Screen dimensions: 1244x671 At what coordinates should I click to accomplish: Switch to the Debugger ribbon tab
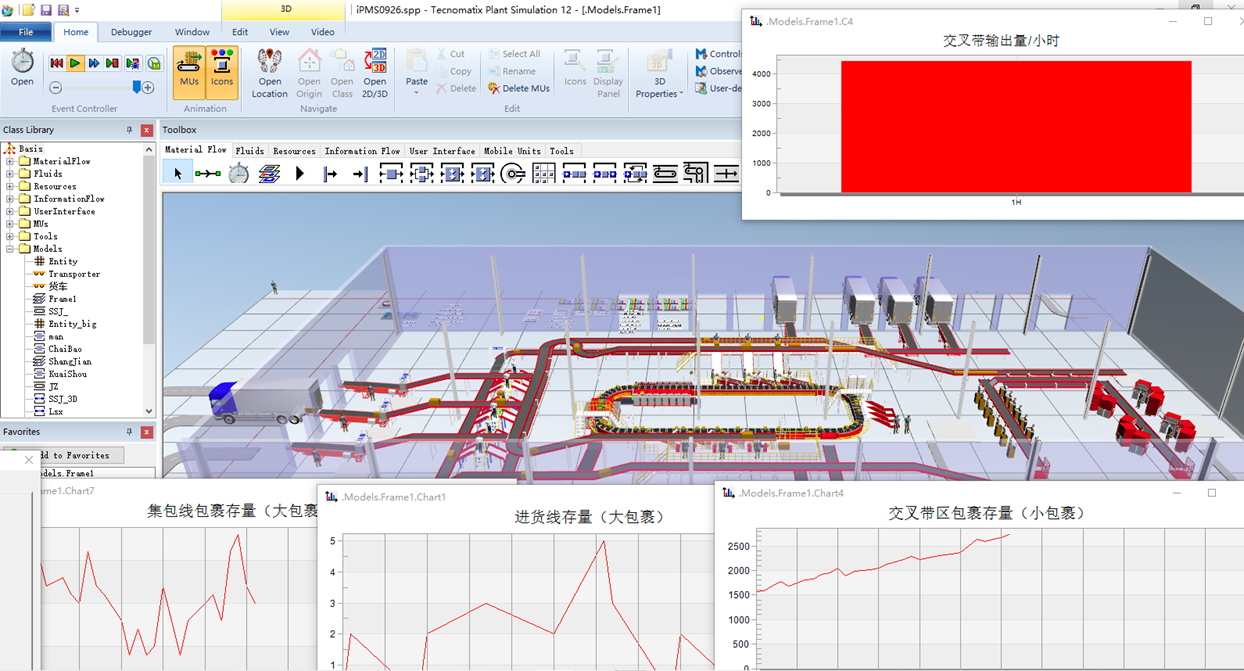pos(132,32)
